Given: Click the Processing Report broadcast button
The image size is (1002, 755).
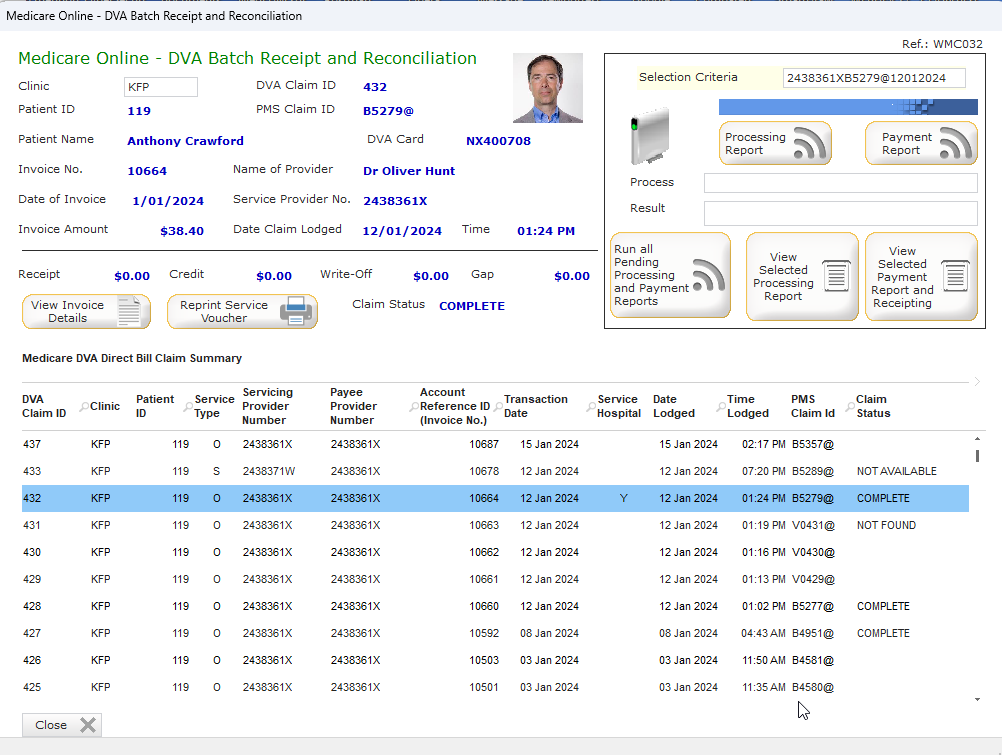Looking at the screenshot, I should click(775, 143).
